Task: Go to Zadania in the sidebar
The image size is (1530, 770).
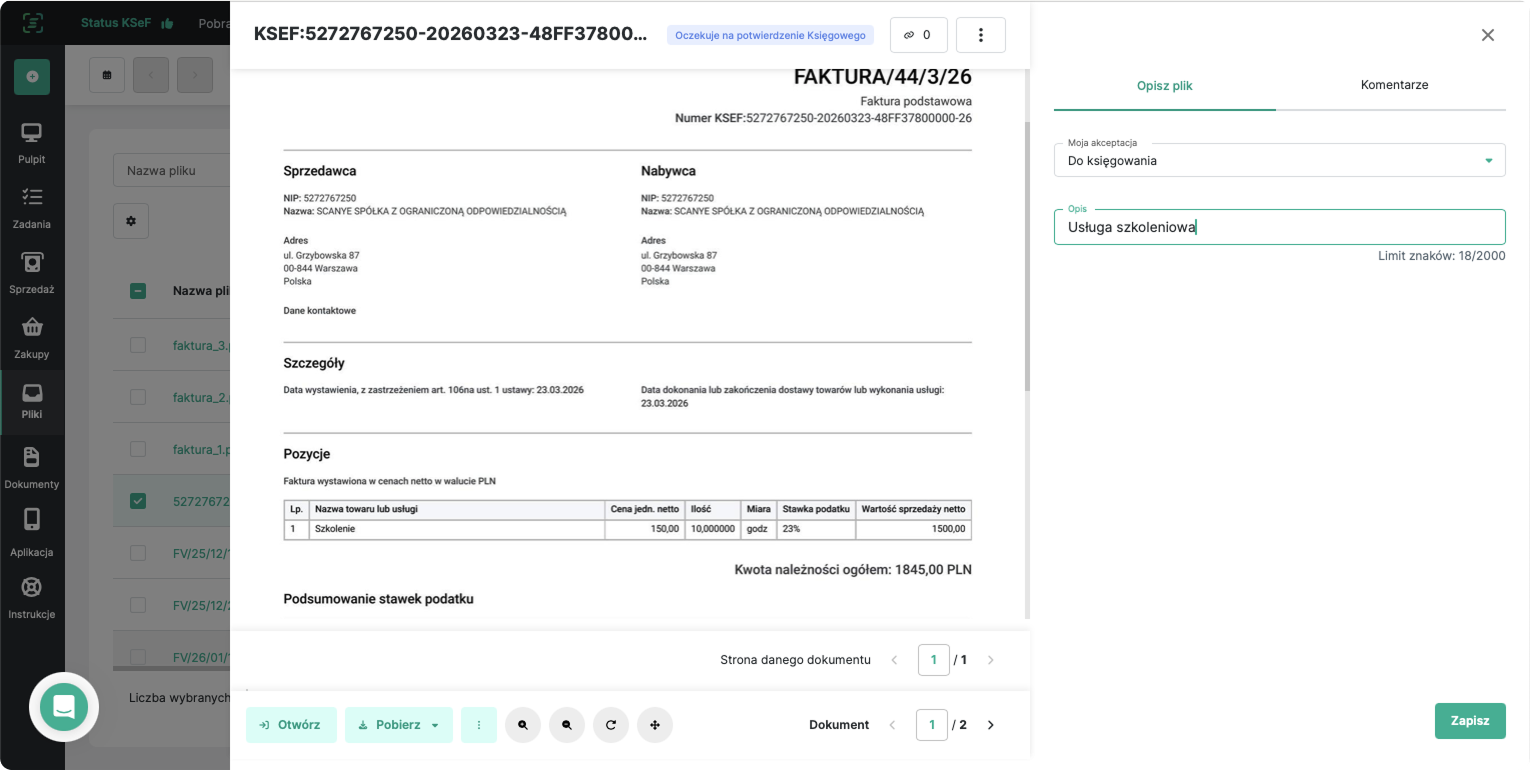Action: (x=32, y=208)
